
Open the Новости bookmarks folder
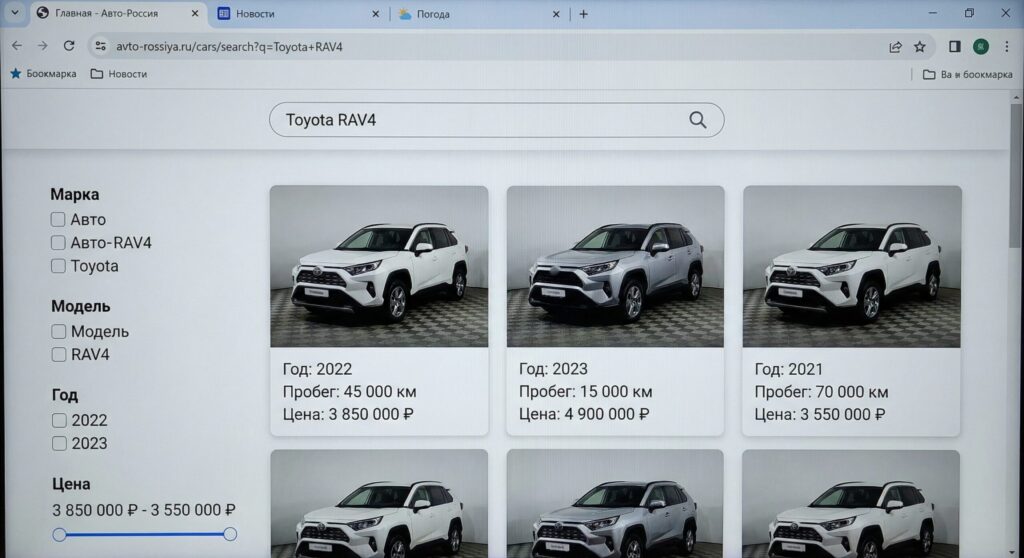119,74
